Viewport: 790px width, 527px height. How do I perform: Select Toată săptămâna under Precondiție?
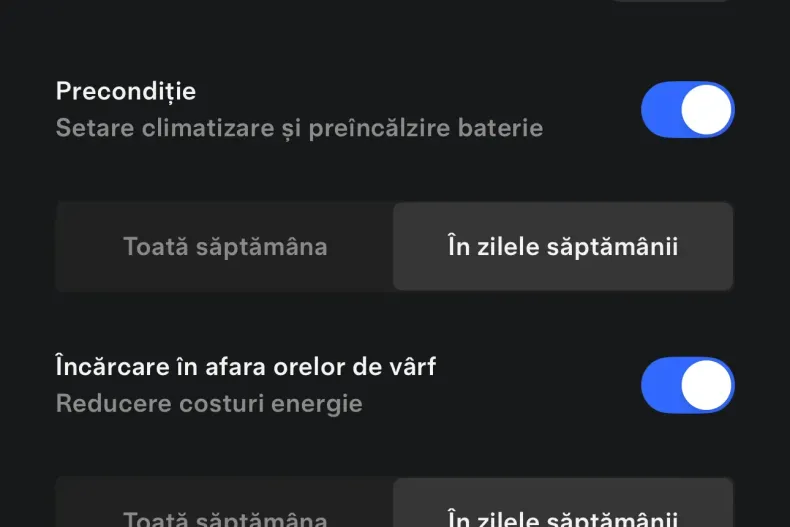tap(225, 247)
